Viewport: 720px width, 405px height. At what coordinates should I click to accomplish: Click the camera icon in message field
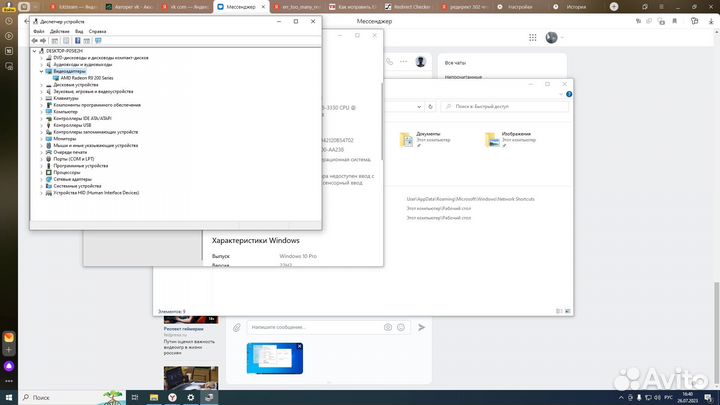pos(388,327)
